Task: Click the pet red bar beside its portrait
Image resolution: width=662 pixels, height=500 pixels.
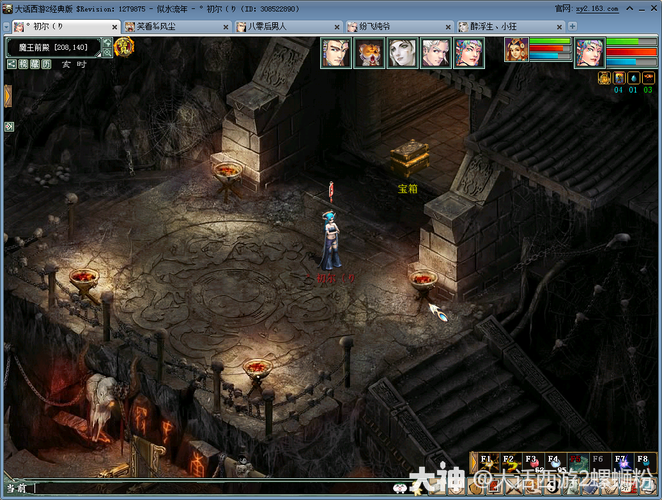Action: click(551, 49)
